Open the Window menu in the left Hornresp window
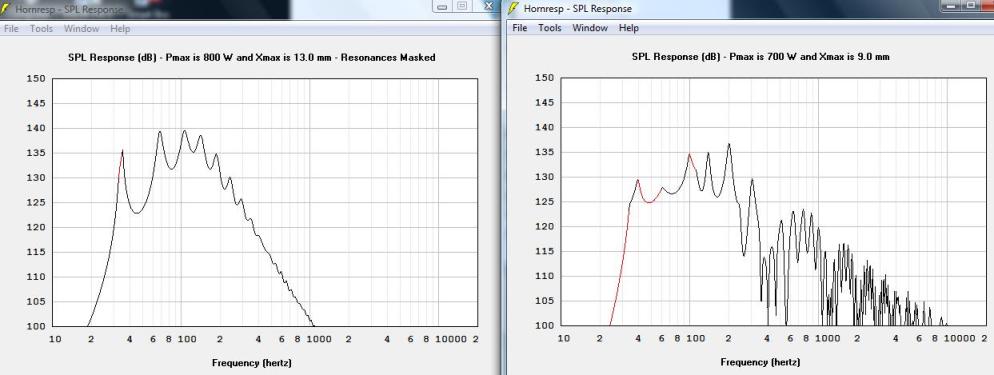 click(81, 29)
